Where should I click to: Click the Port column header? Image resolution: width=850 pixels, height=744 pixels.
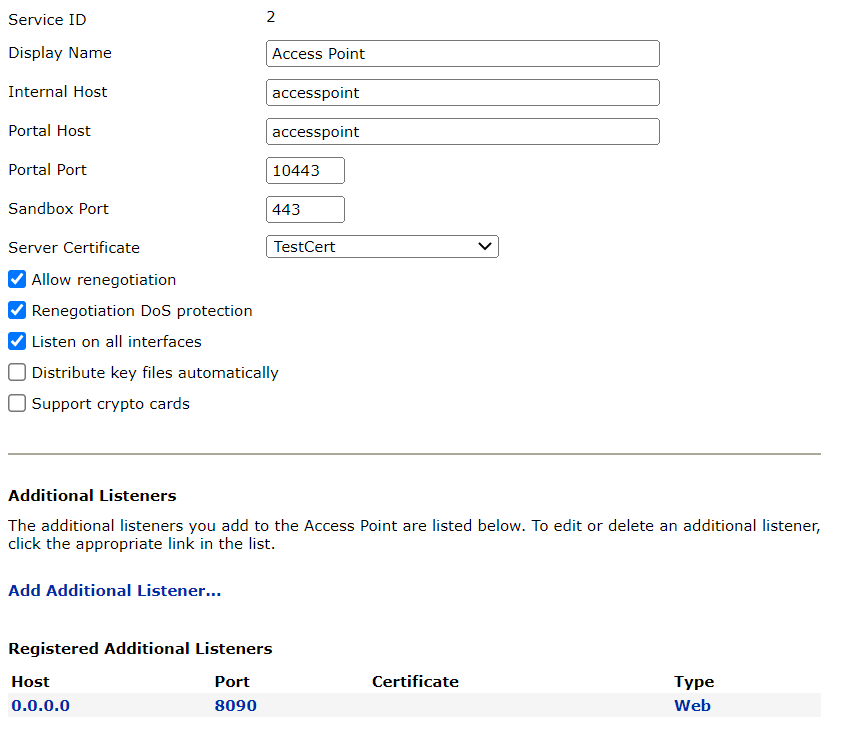(x=232, y=682)
